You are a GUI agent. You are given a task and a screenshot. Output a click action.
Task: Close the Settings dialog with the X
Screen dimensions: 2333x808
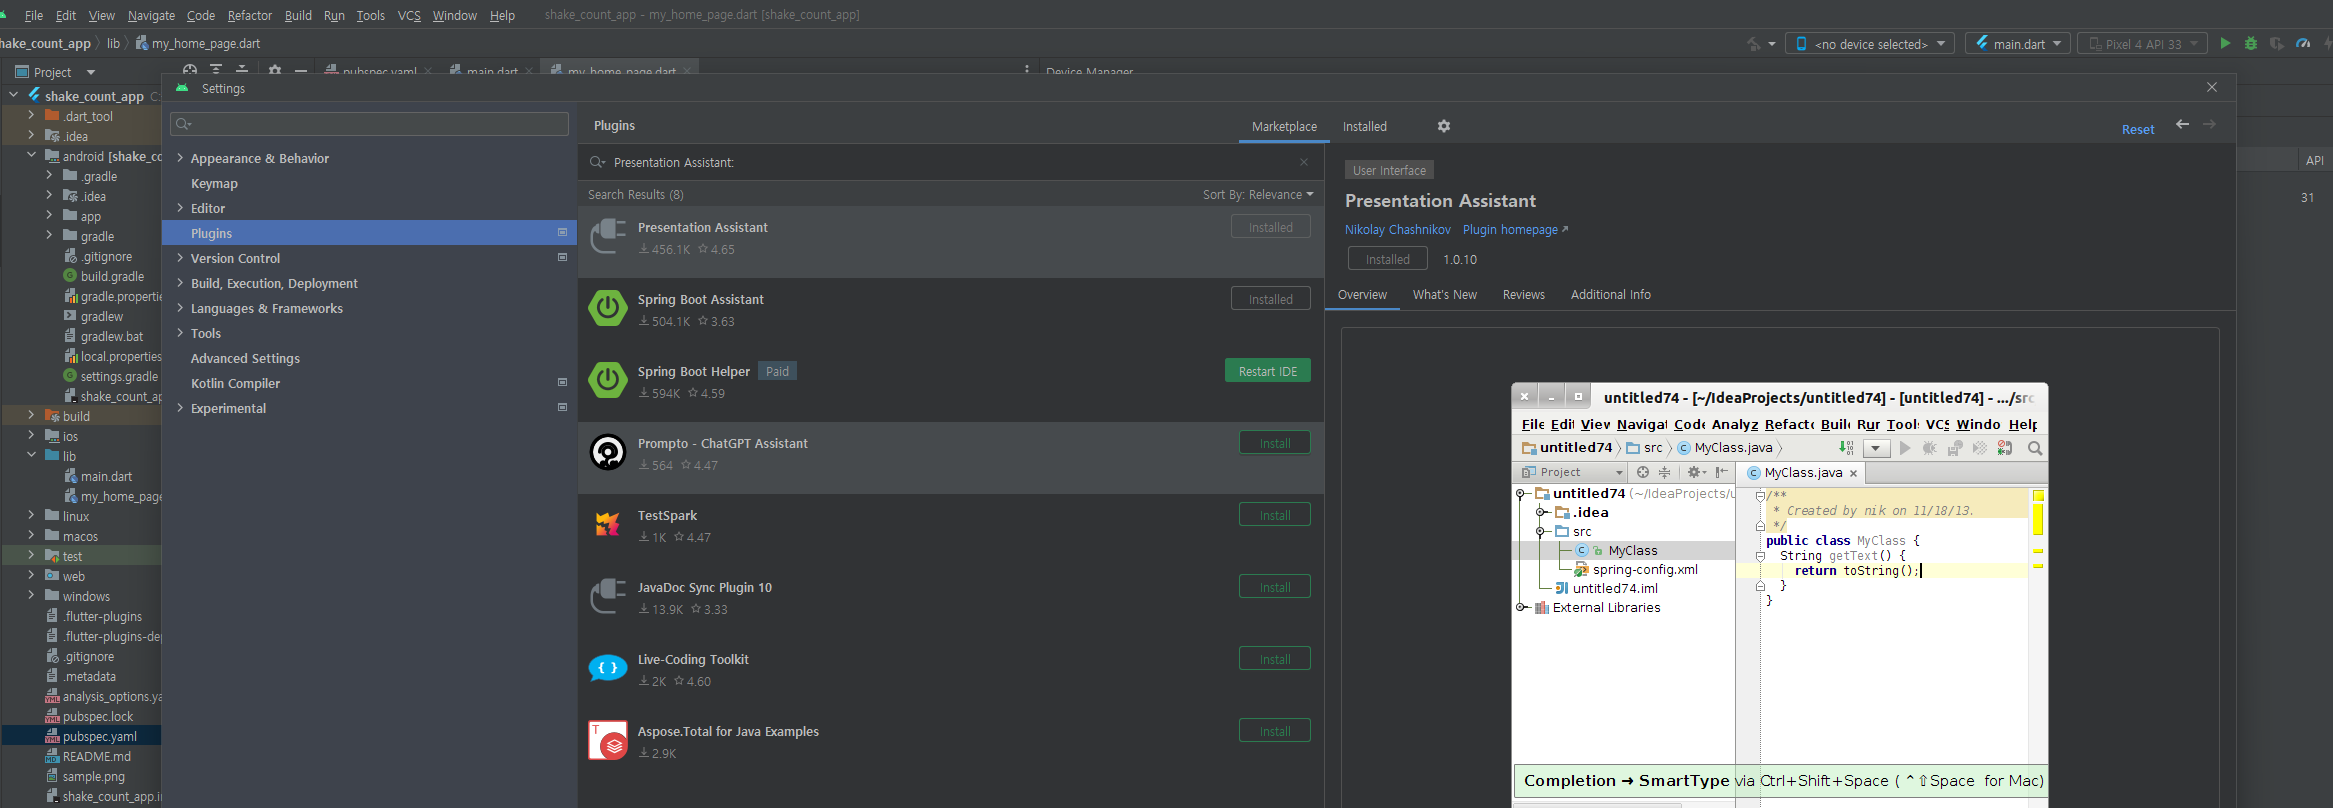pos(2212,88)
